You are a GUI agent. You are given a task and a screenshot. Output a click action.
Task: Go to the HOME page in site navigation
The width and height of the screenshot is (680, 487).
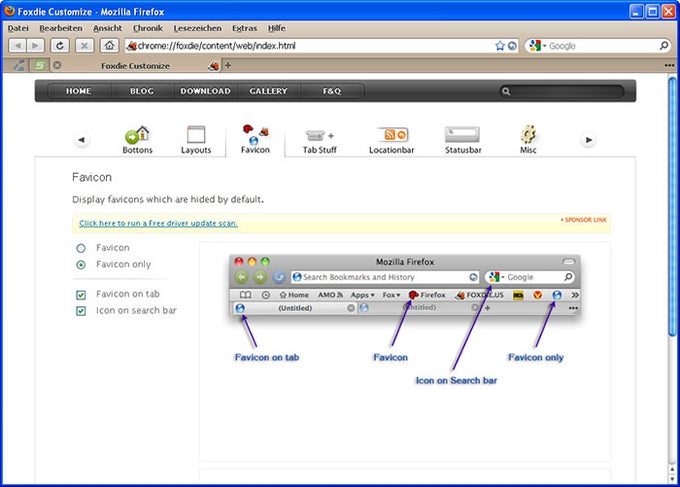pos(78,91)
